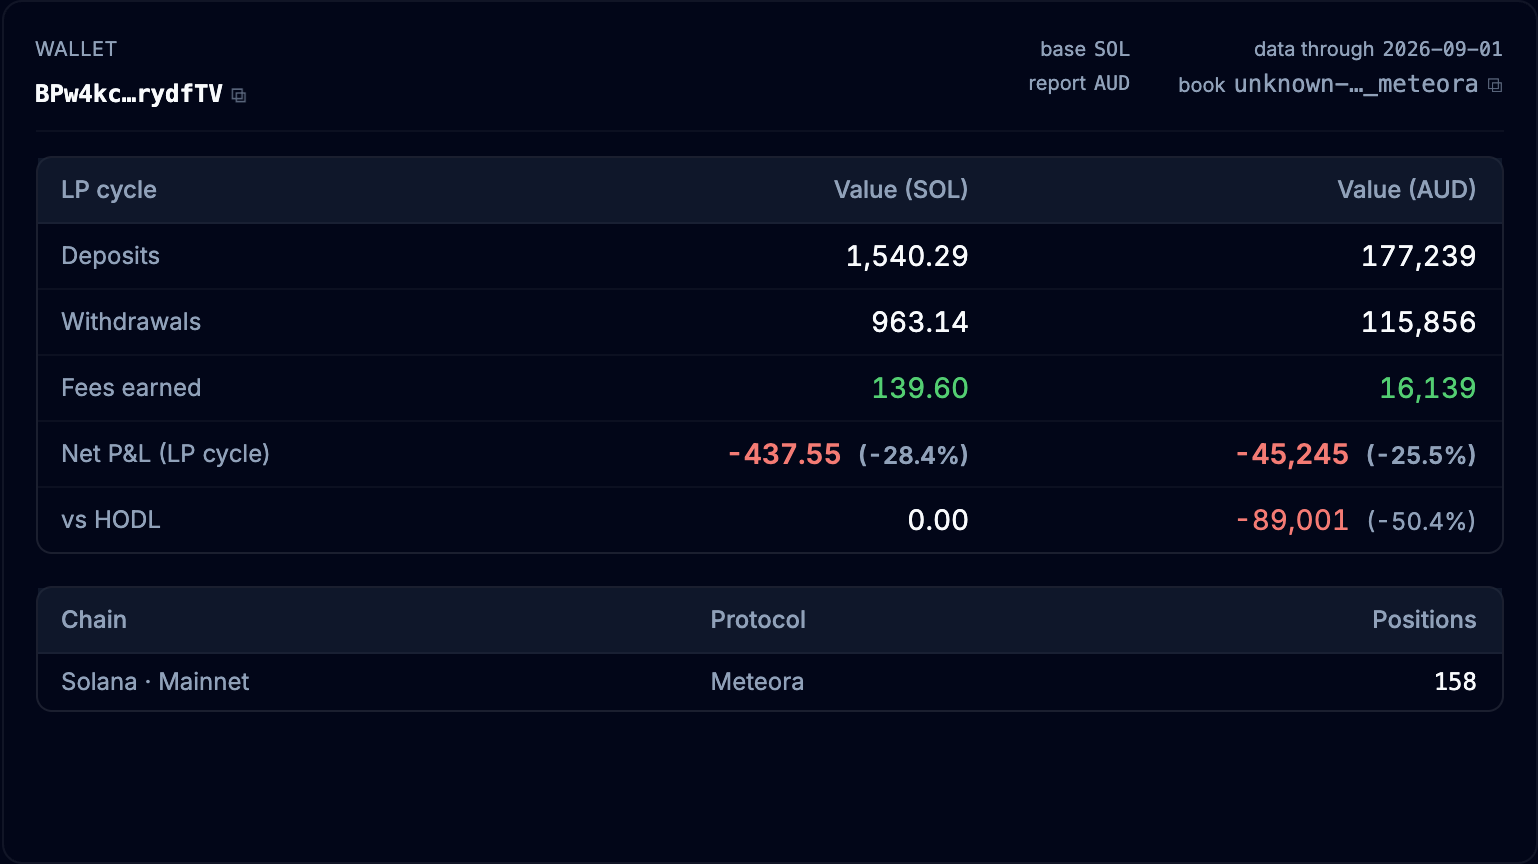
Task: Click the (-25.5%) percentage
Action: click(1421, 455)
